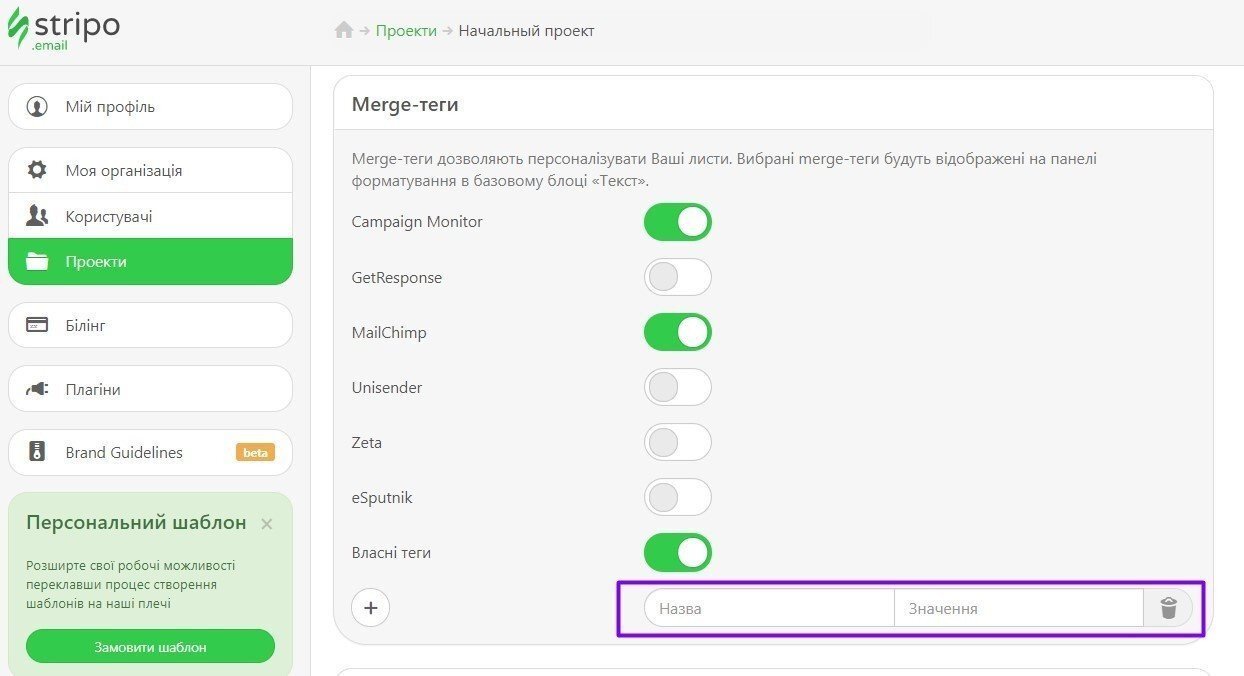Click the gear icon for Моя організація
This screenshot has height=676, width=1244.
coord(37,171)
